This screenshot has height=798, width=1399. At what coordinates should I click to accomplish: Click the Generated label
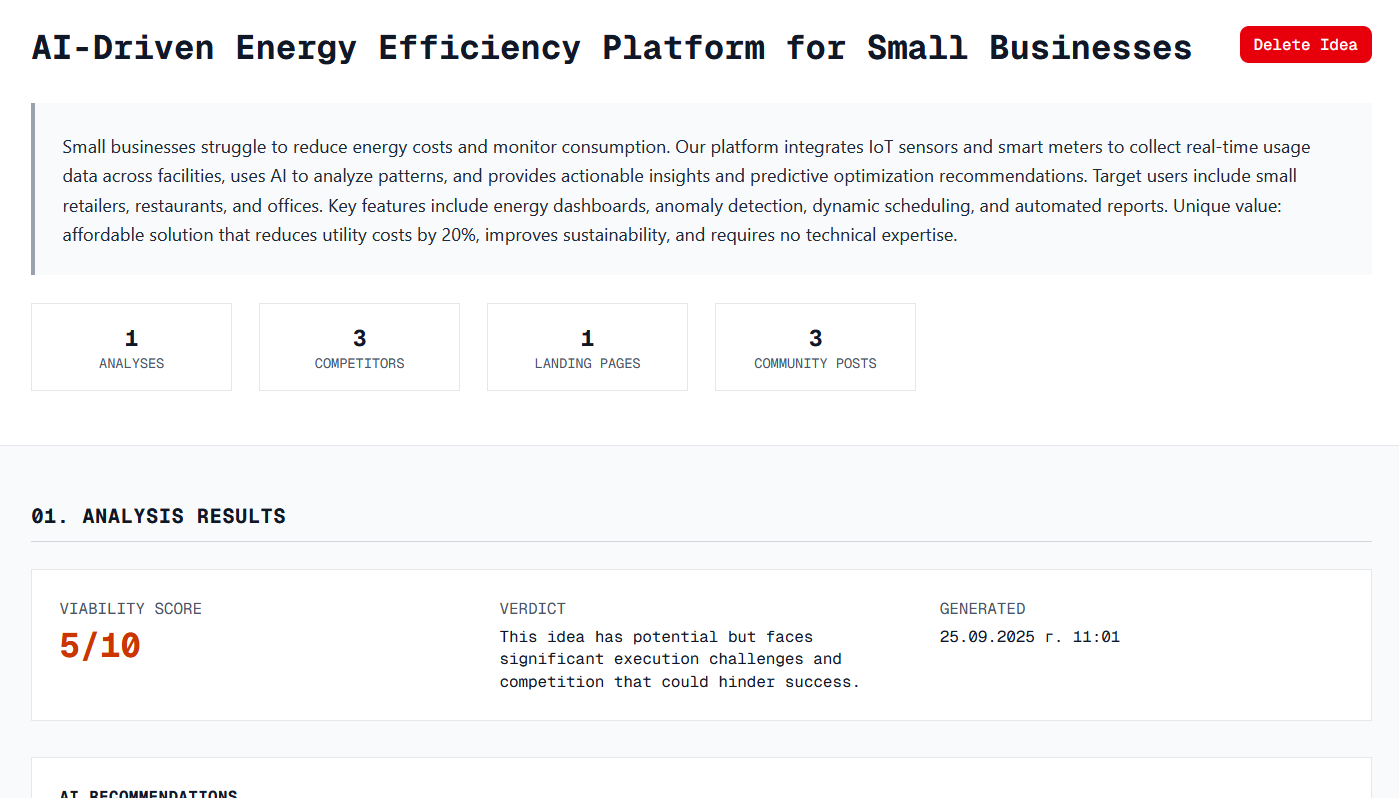click(982, 609)
